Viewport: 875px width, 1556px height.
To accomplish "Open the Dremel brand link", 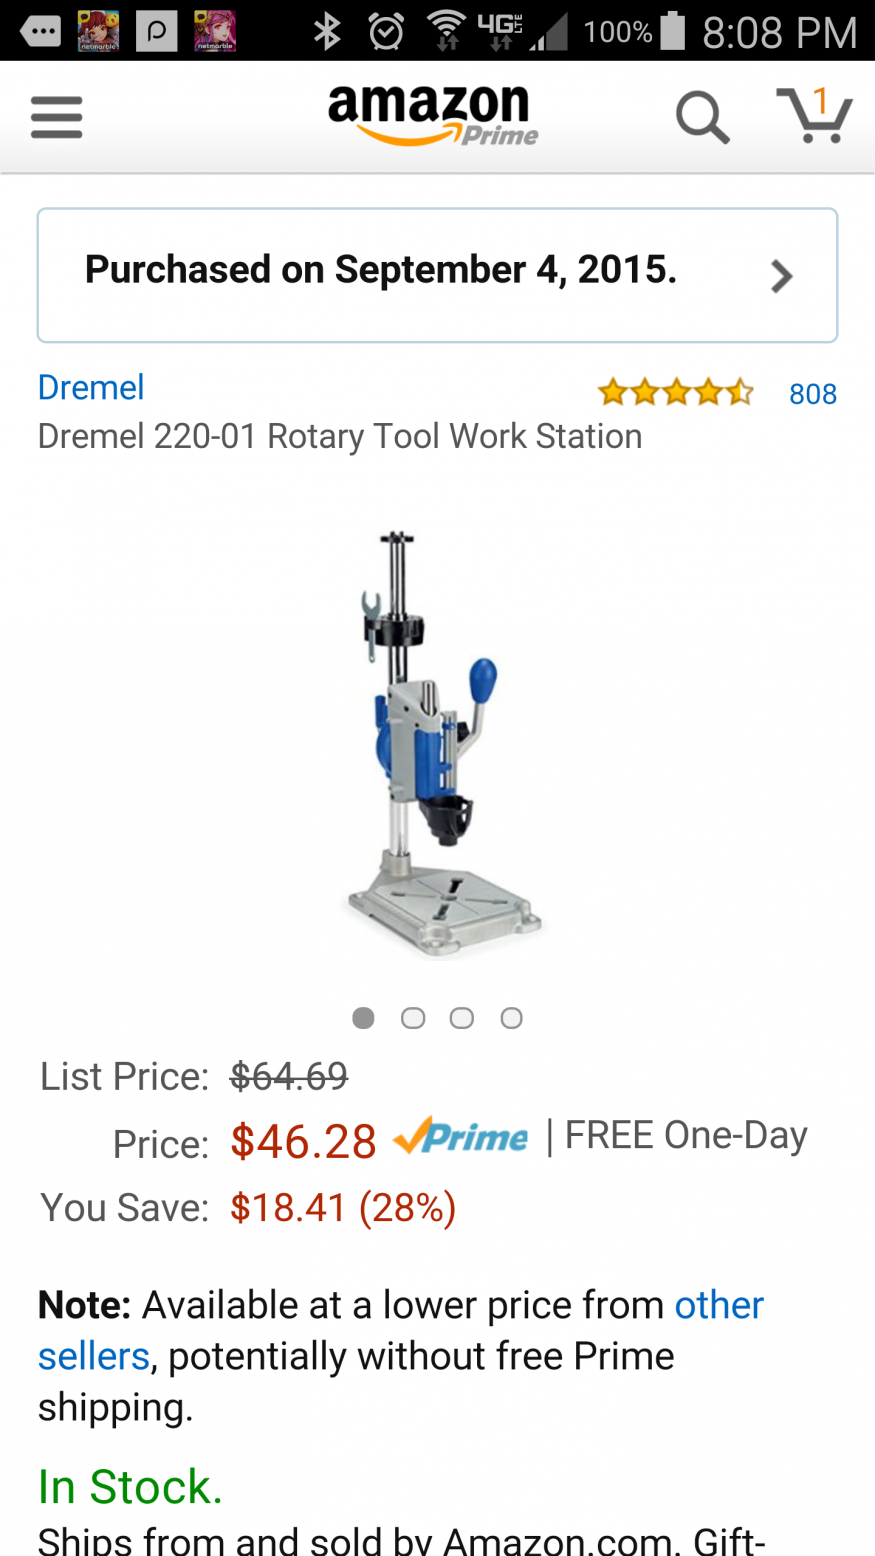I will pos(91,387).
